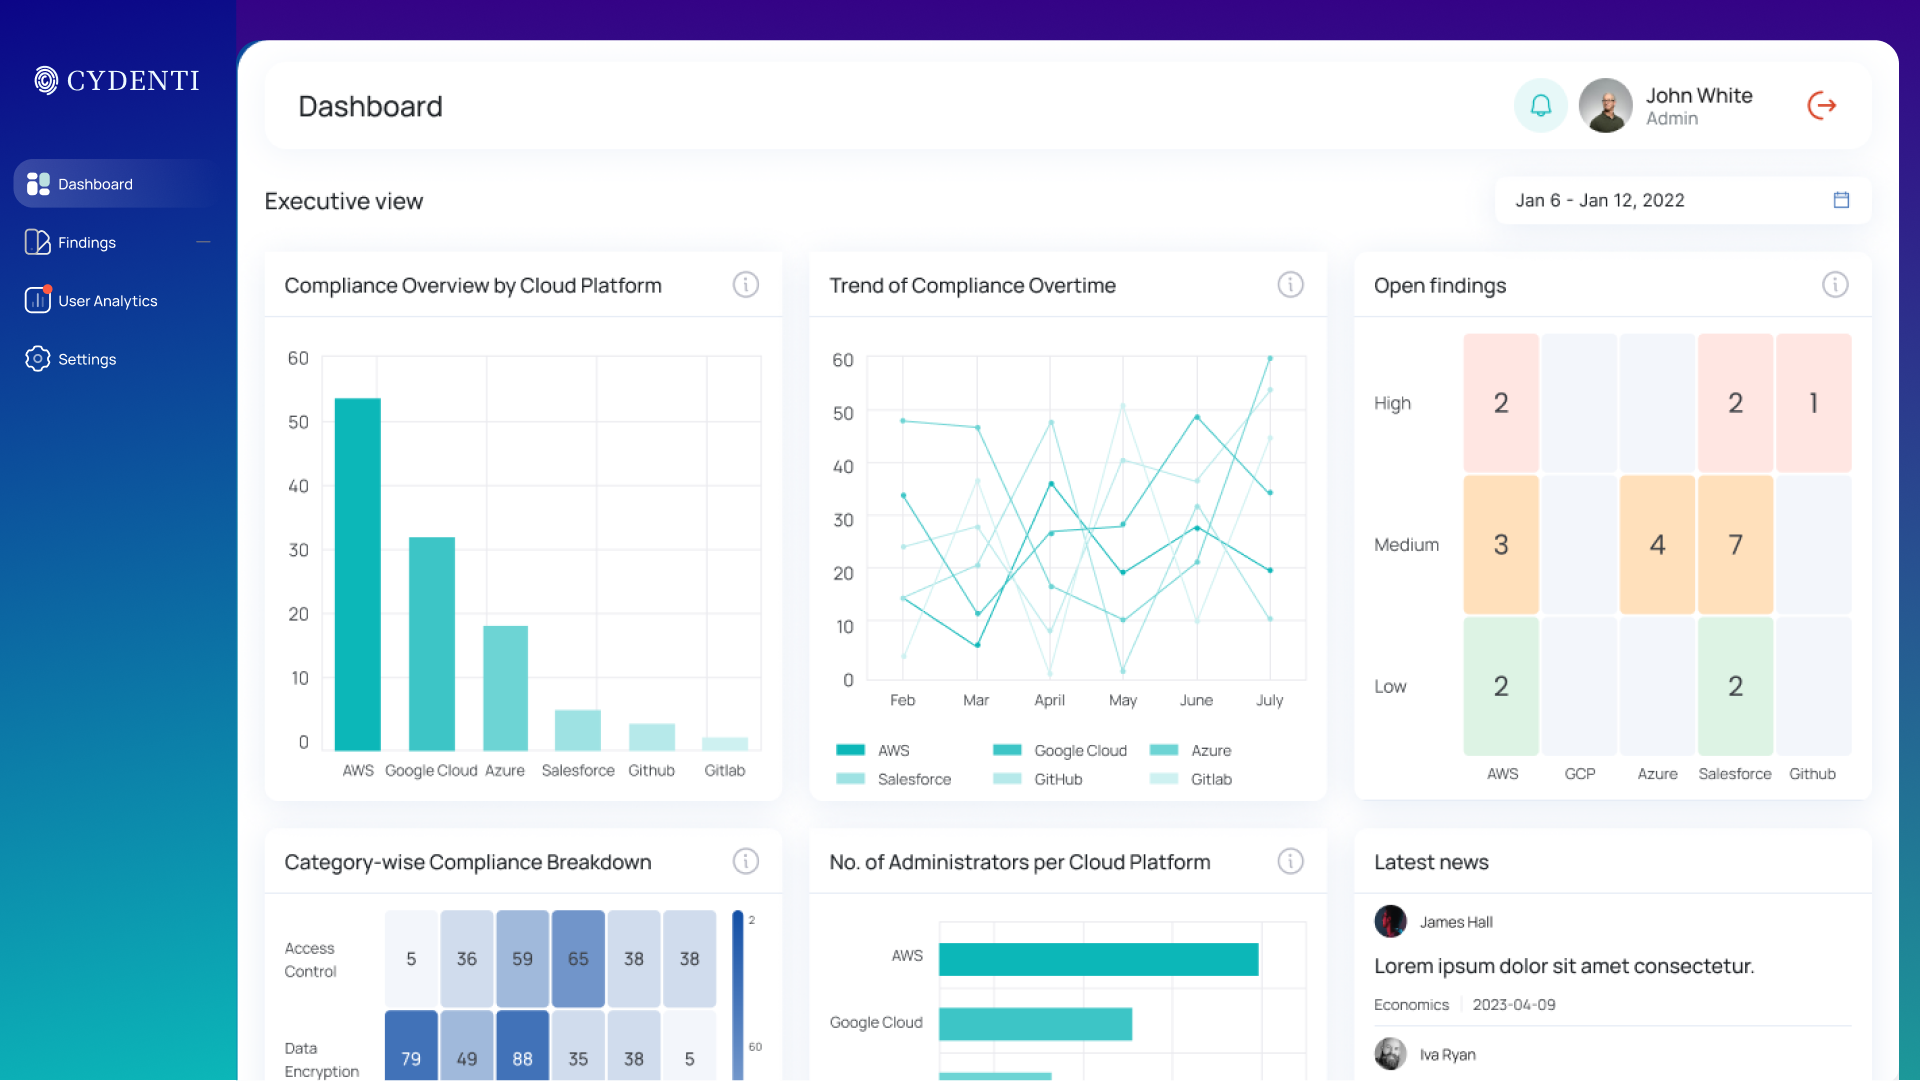Click Data Encryption heatmap cell 88
Viewport: 1920px width, 1081px height.
[x=522, y=1045]
